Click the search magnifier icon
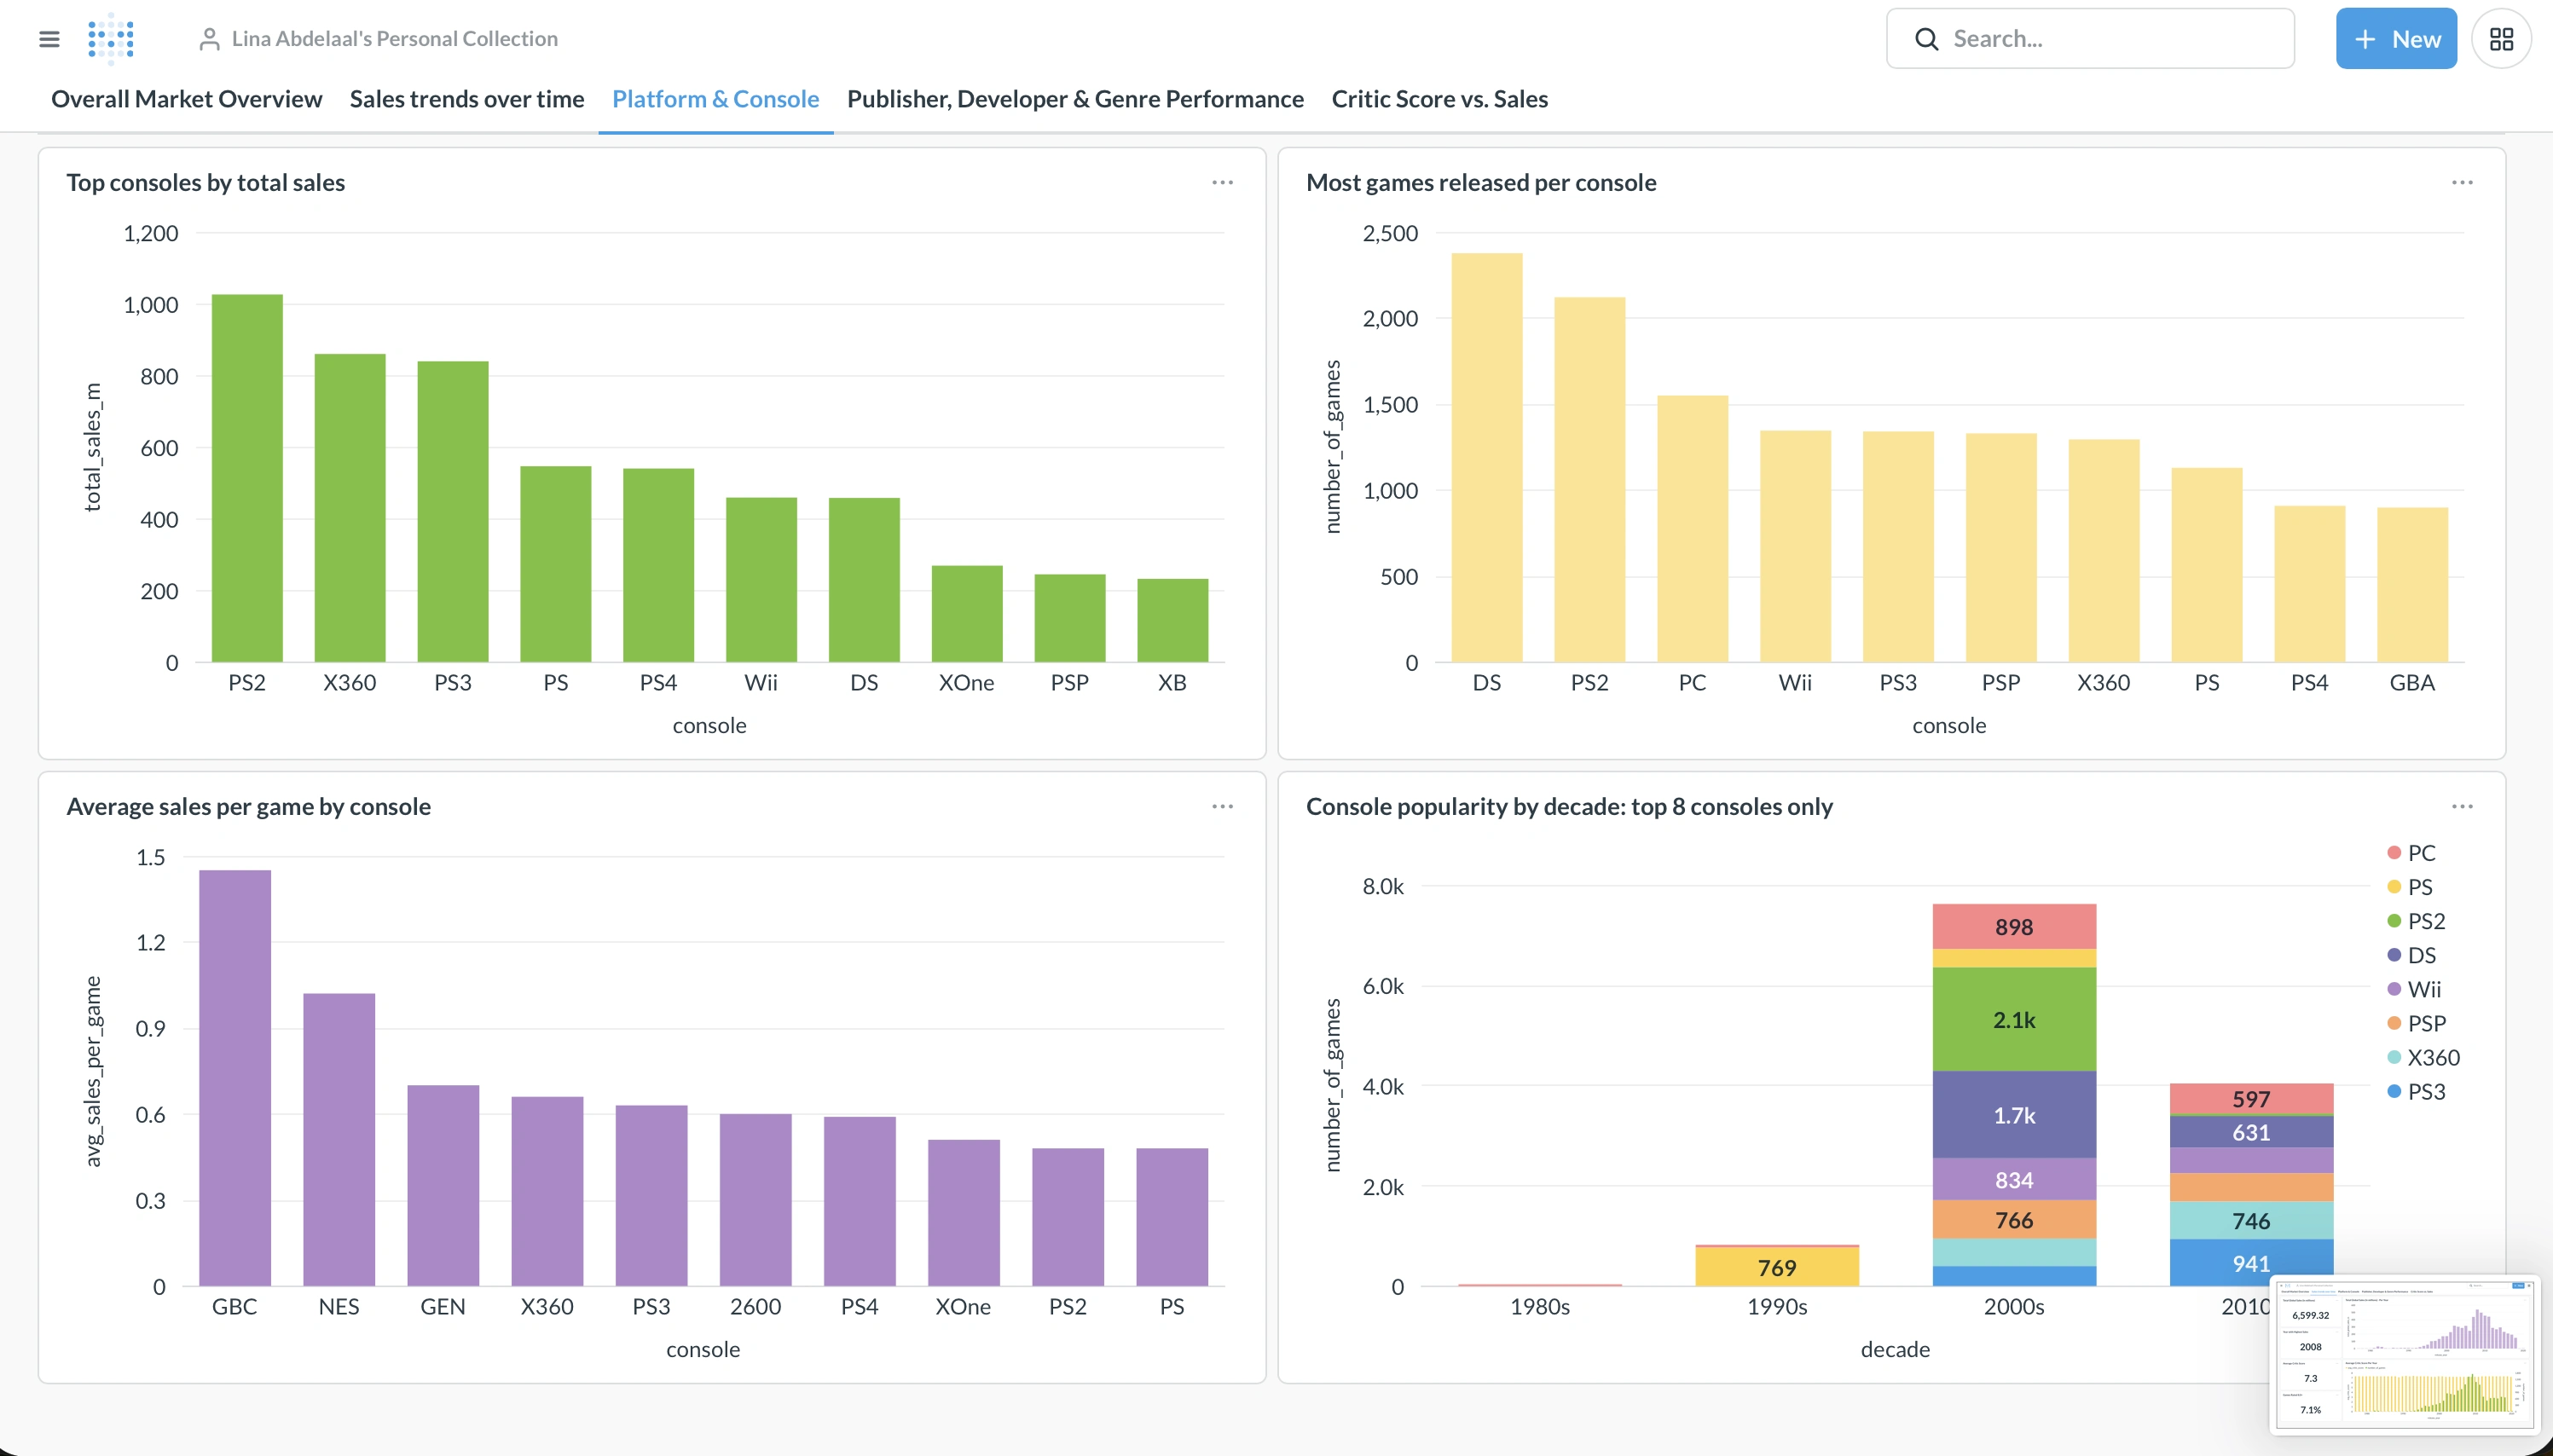This screenshot has width=2553, height=1456. click(x=1926, y=39)
